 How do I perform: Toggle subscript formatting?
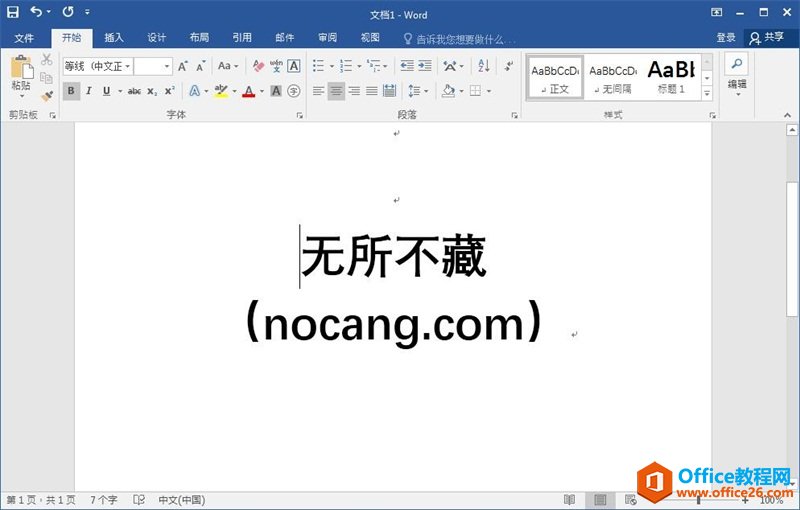(x=152, y=91)
